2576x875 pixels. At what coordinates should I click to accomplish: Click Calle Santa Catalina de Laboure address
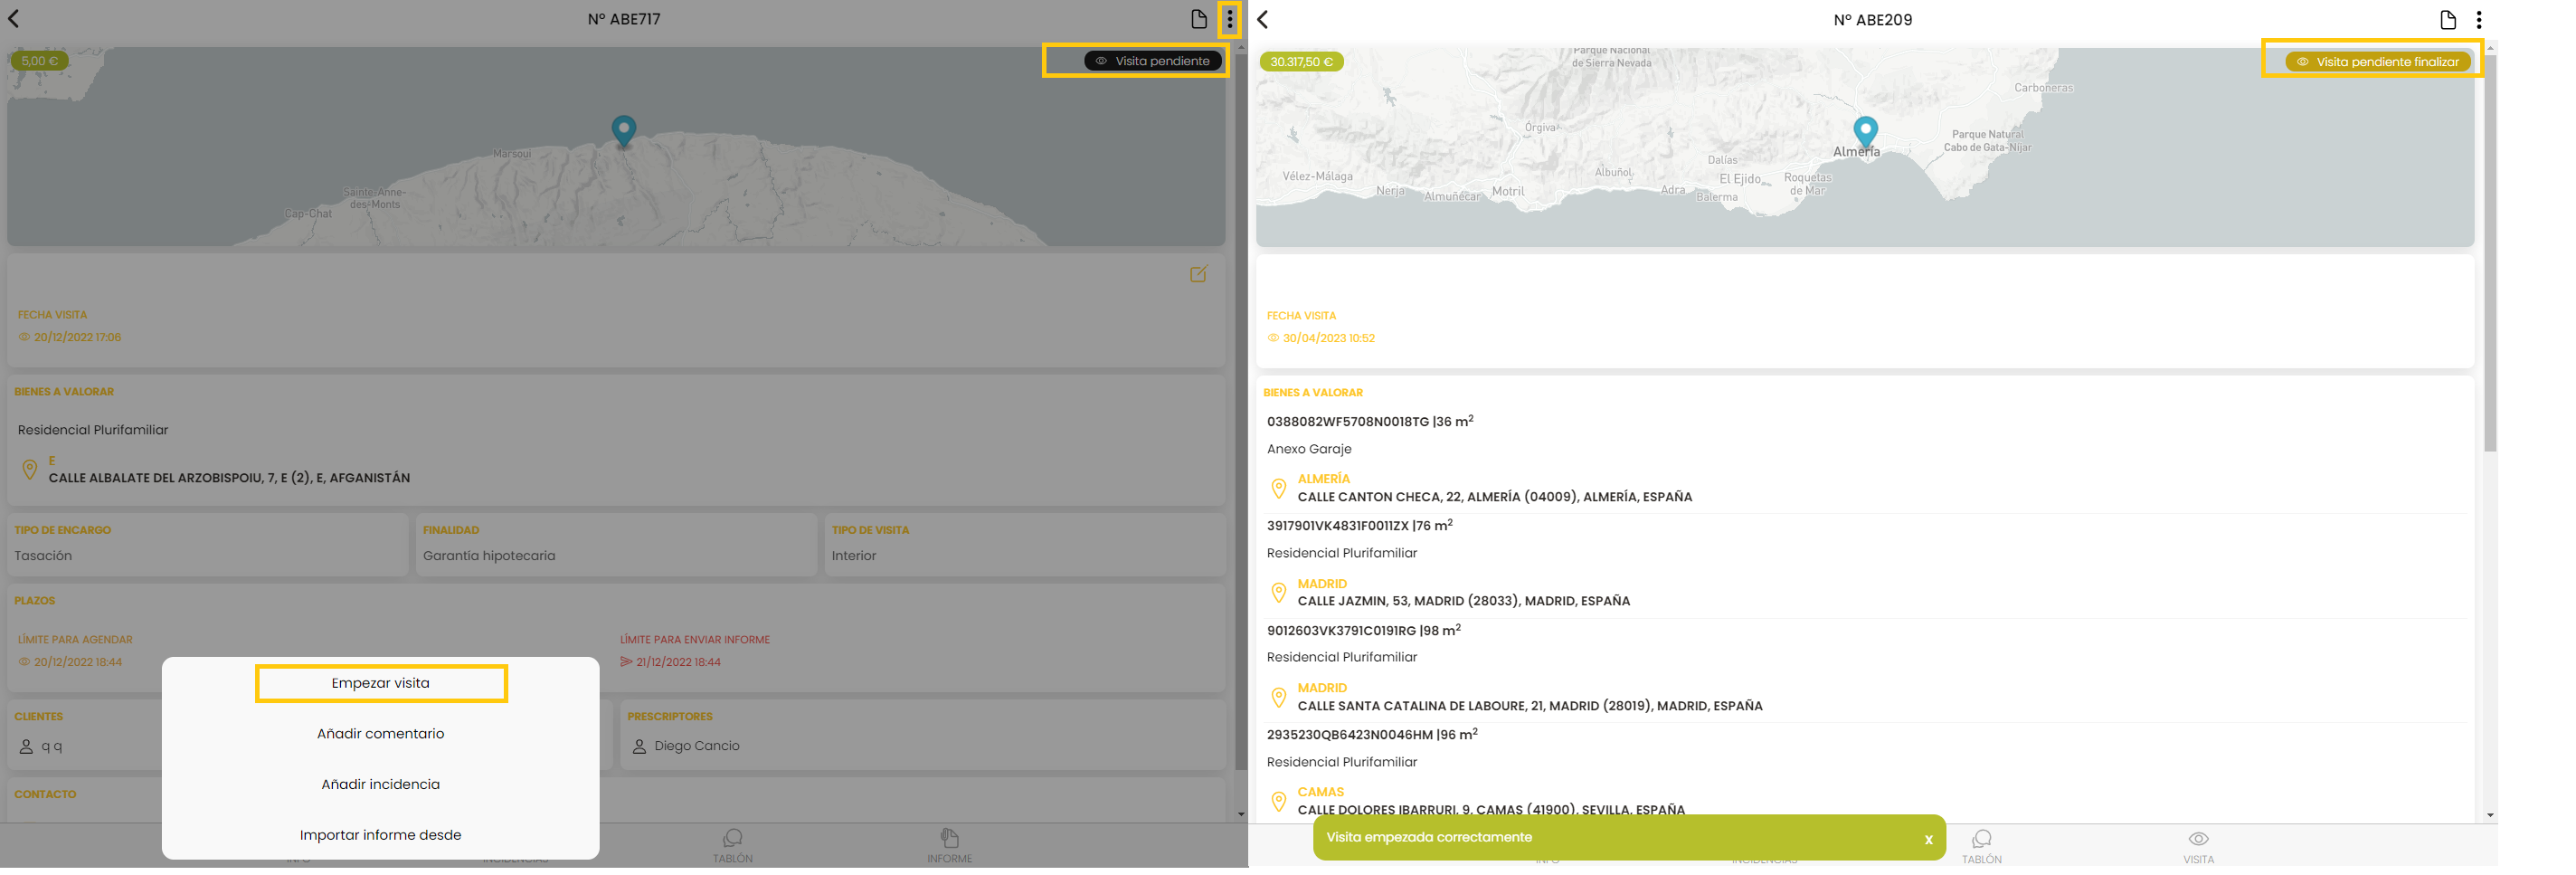(x=1530, y=706)
